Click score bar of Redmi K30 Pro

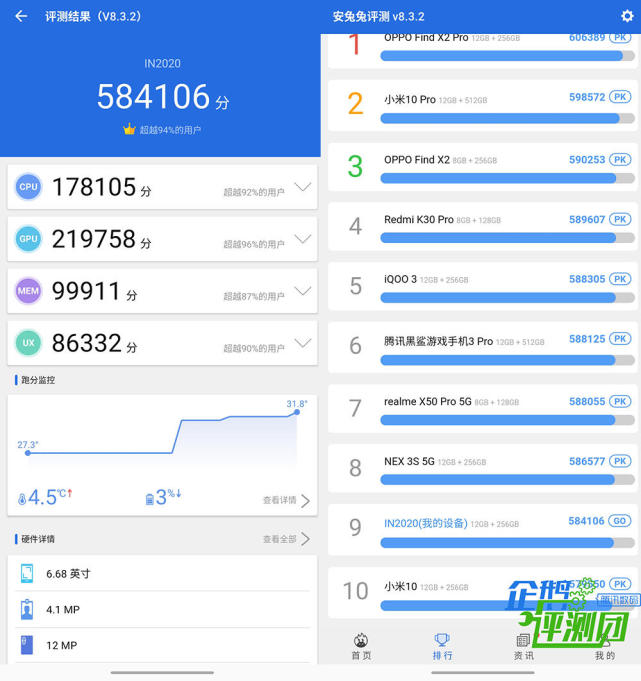tap(507, 238)
